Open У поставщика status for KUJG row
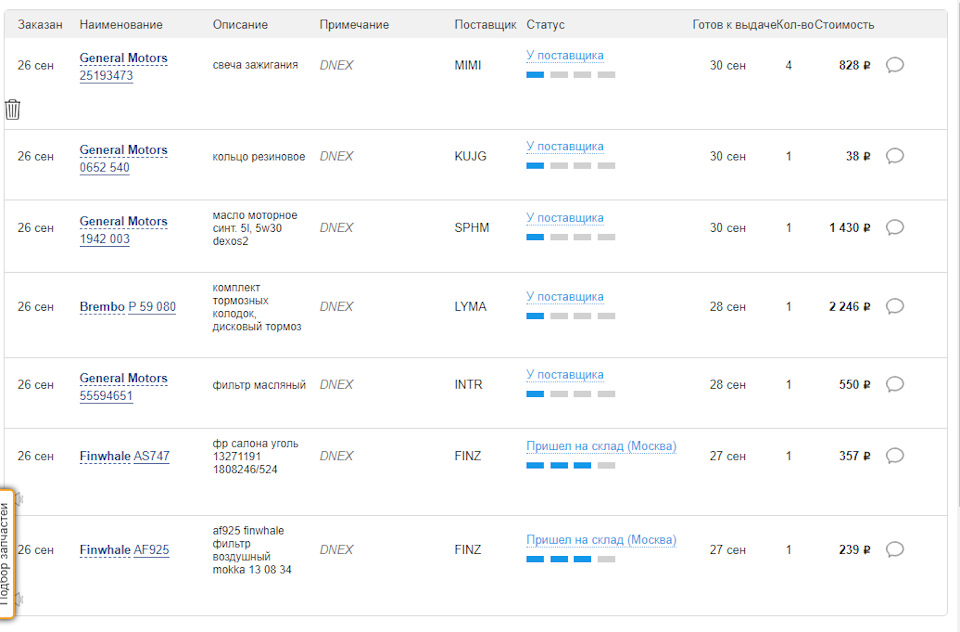This screenshot has height=632, width=960. (564, 146)
